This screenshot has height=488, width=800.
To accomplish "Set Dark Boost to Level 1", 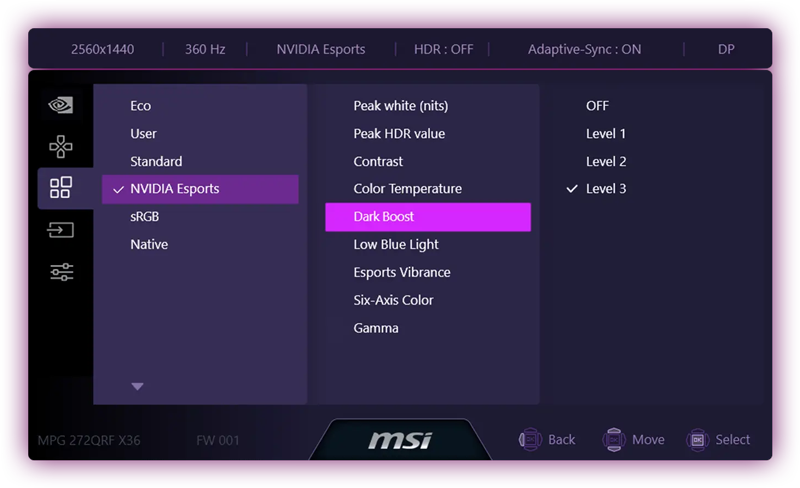I will tap(606, 134).
